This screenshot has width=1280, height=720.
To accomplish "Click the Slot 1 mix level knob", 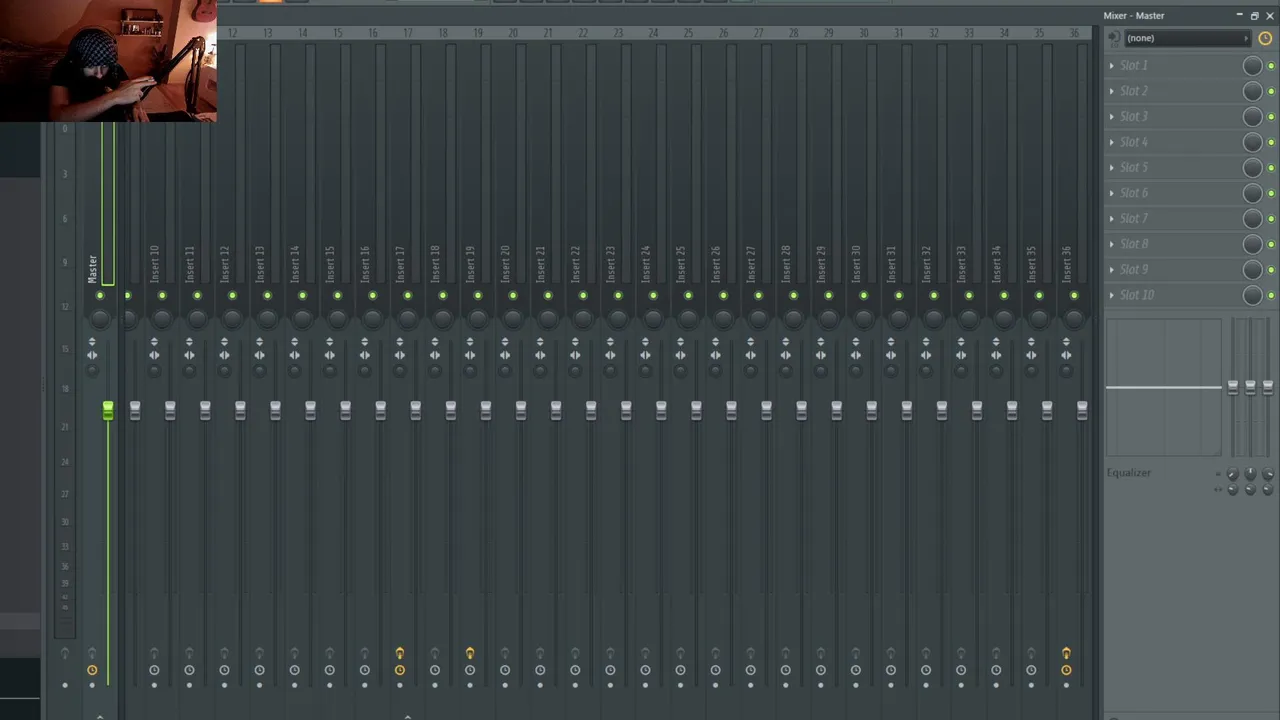I will coord(1252,65).
